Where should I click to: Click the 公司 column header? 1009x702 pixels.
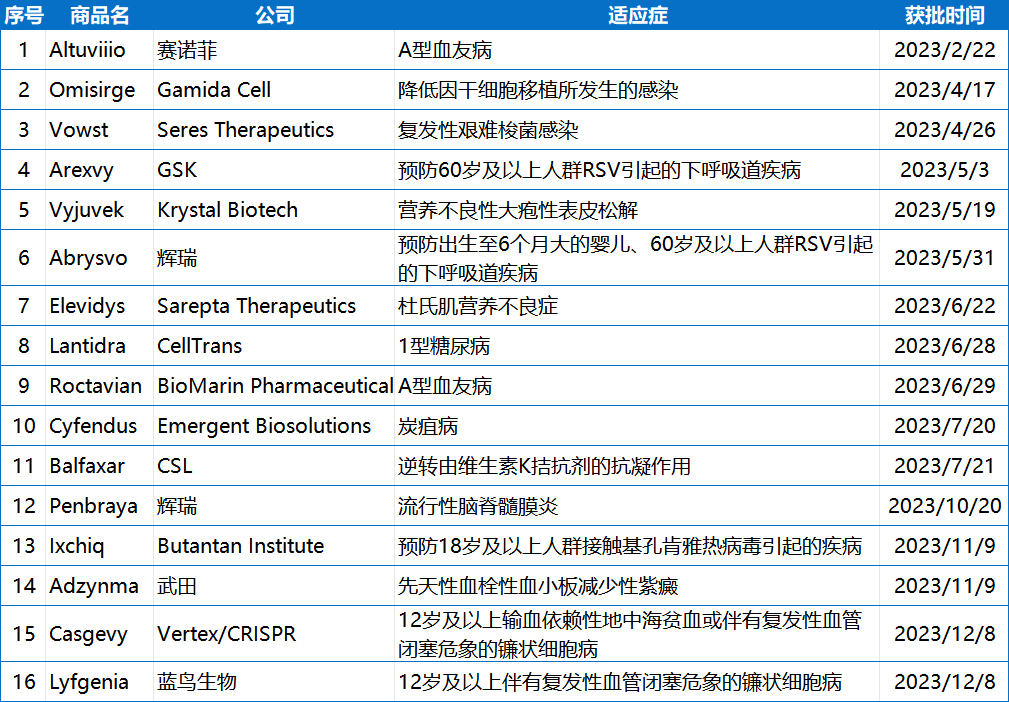click(277, 14)
